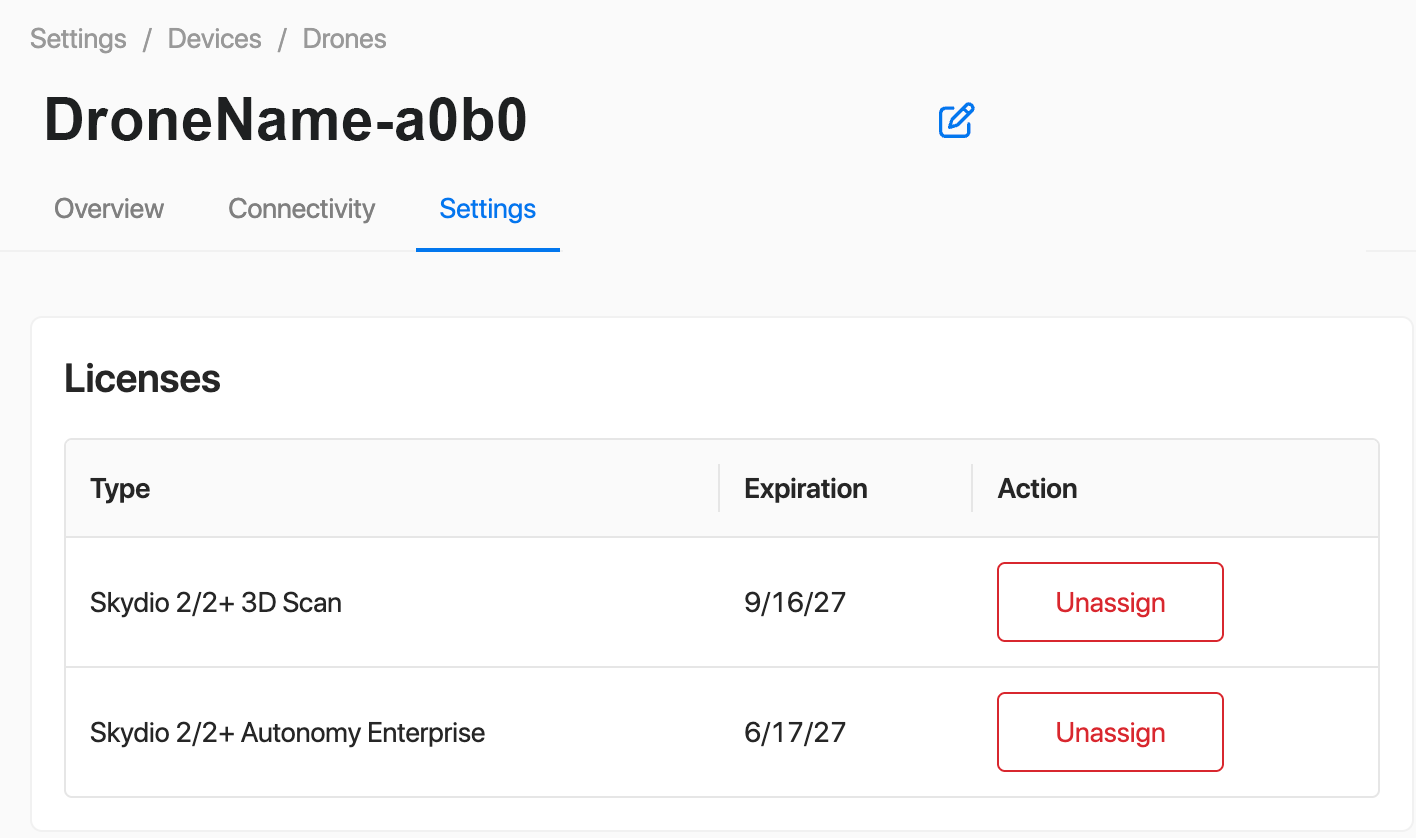This screenshot has width=1416, height=838.
Task: Click the DroneName-a0b0 page title
Action: pyautogui.click(x=286, y=122)
